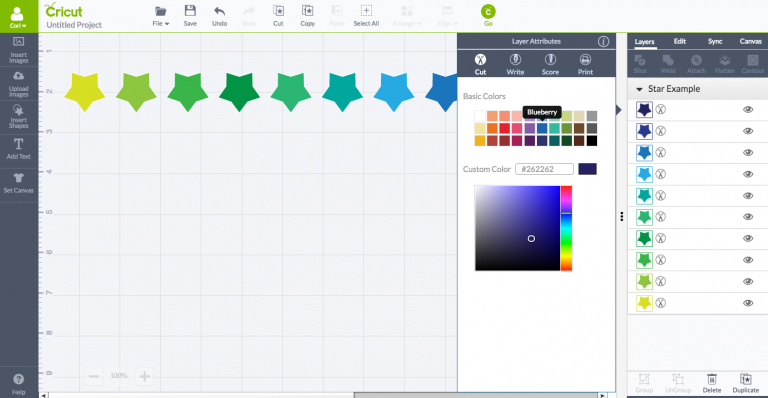This screenshot has height=398, width=768.
Task: Edit the Custom Color hex field
Action: coord(544,169)
